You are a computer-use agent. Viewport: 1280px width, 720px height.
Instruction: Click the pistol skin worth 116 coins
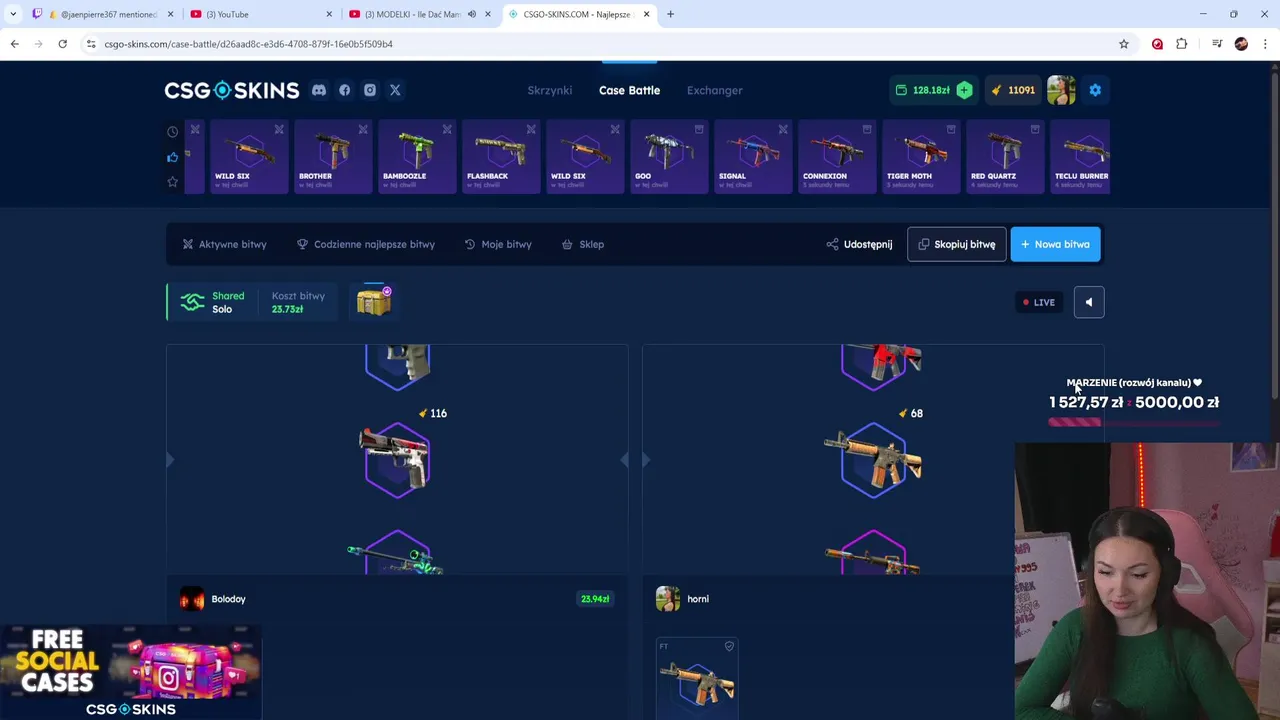tap(397, 460)
